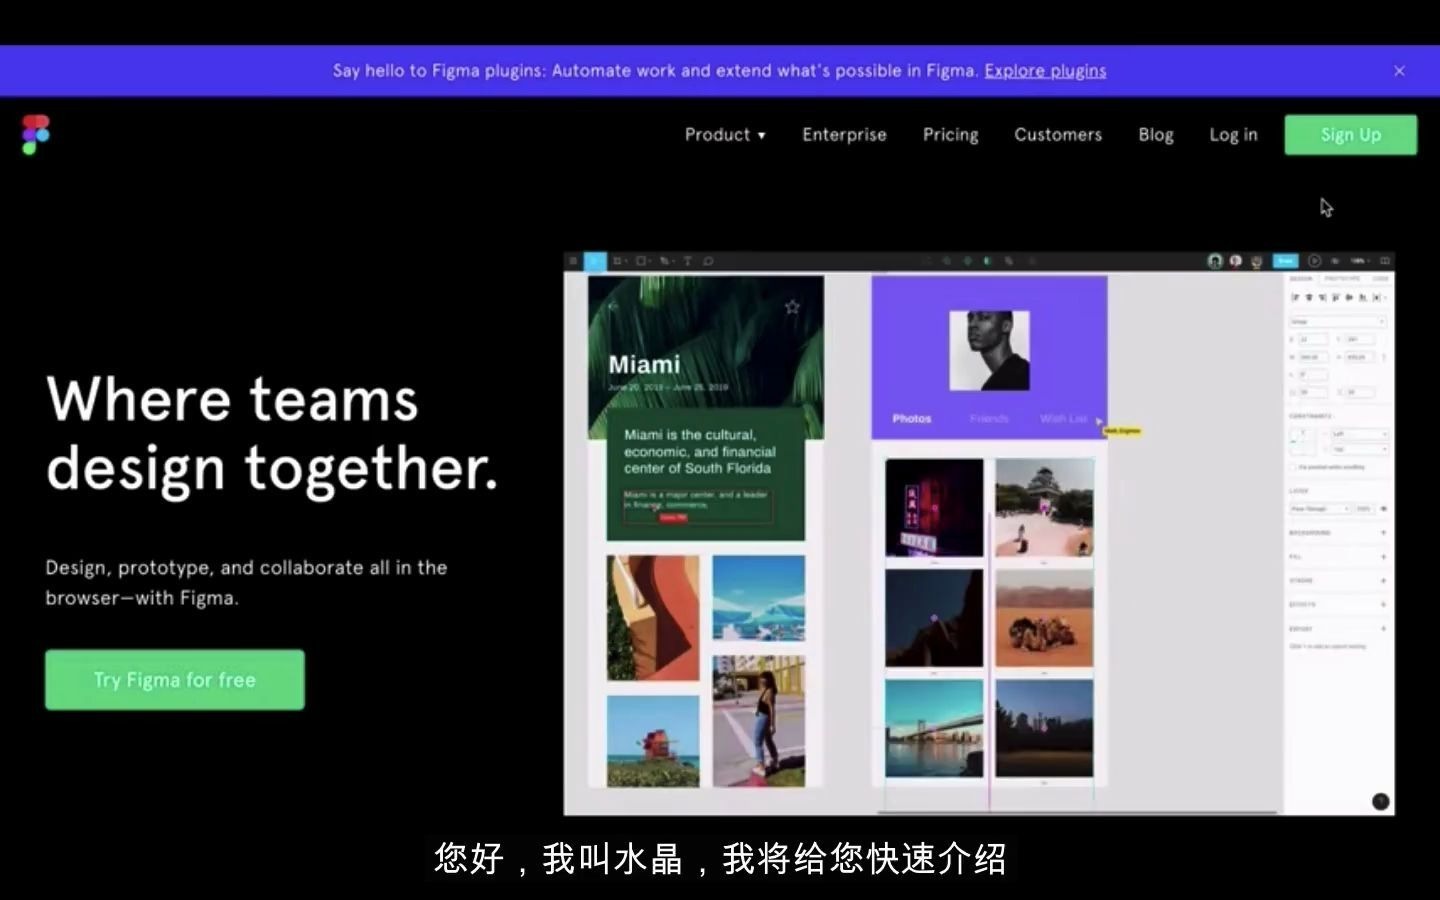Click the desert camels photo thumbnail
The image size is (1440, 900).
pyautogui.click(x=1044, y=618)
